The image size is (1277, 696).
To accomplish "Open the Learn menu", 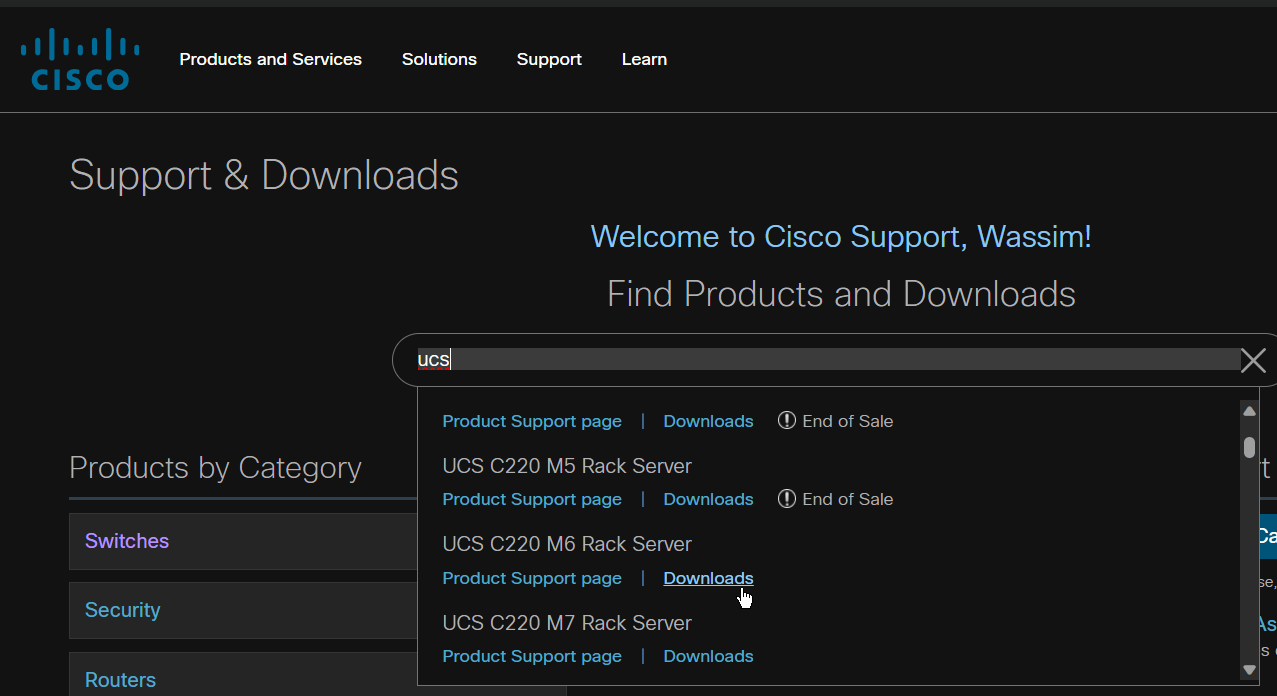I will (644, 59).
